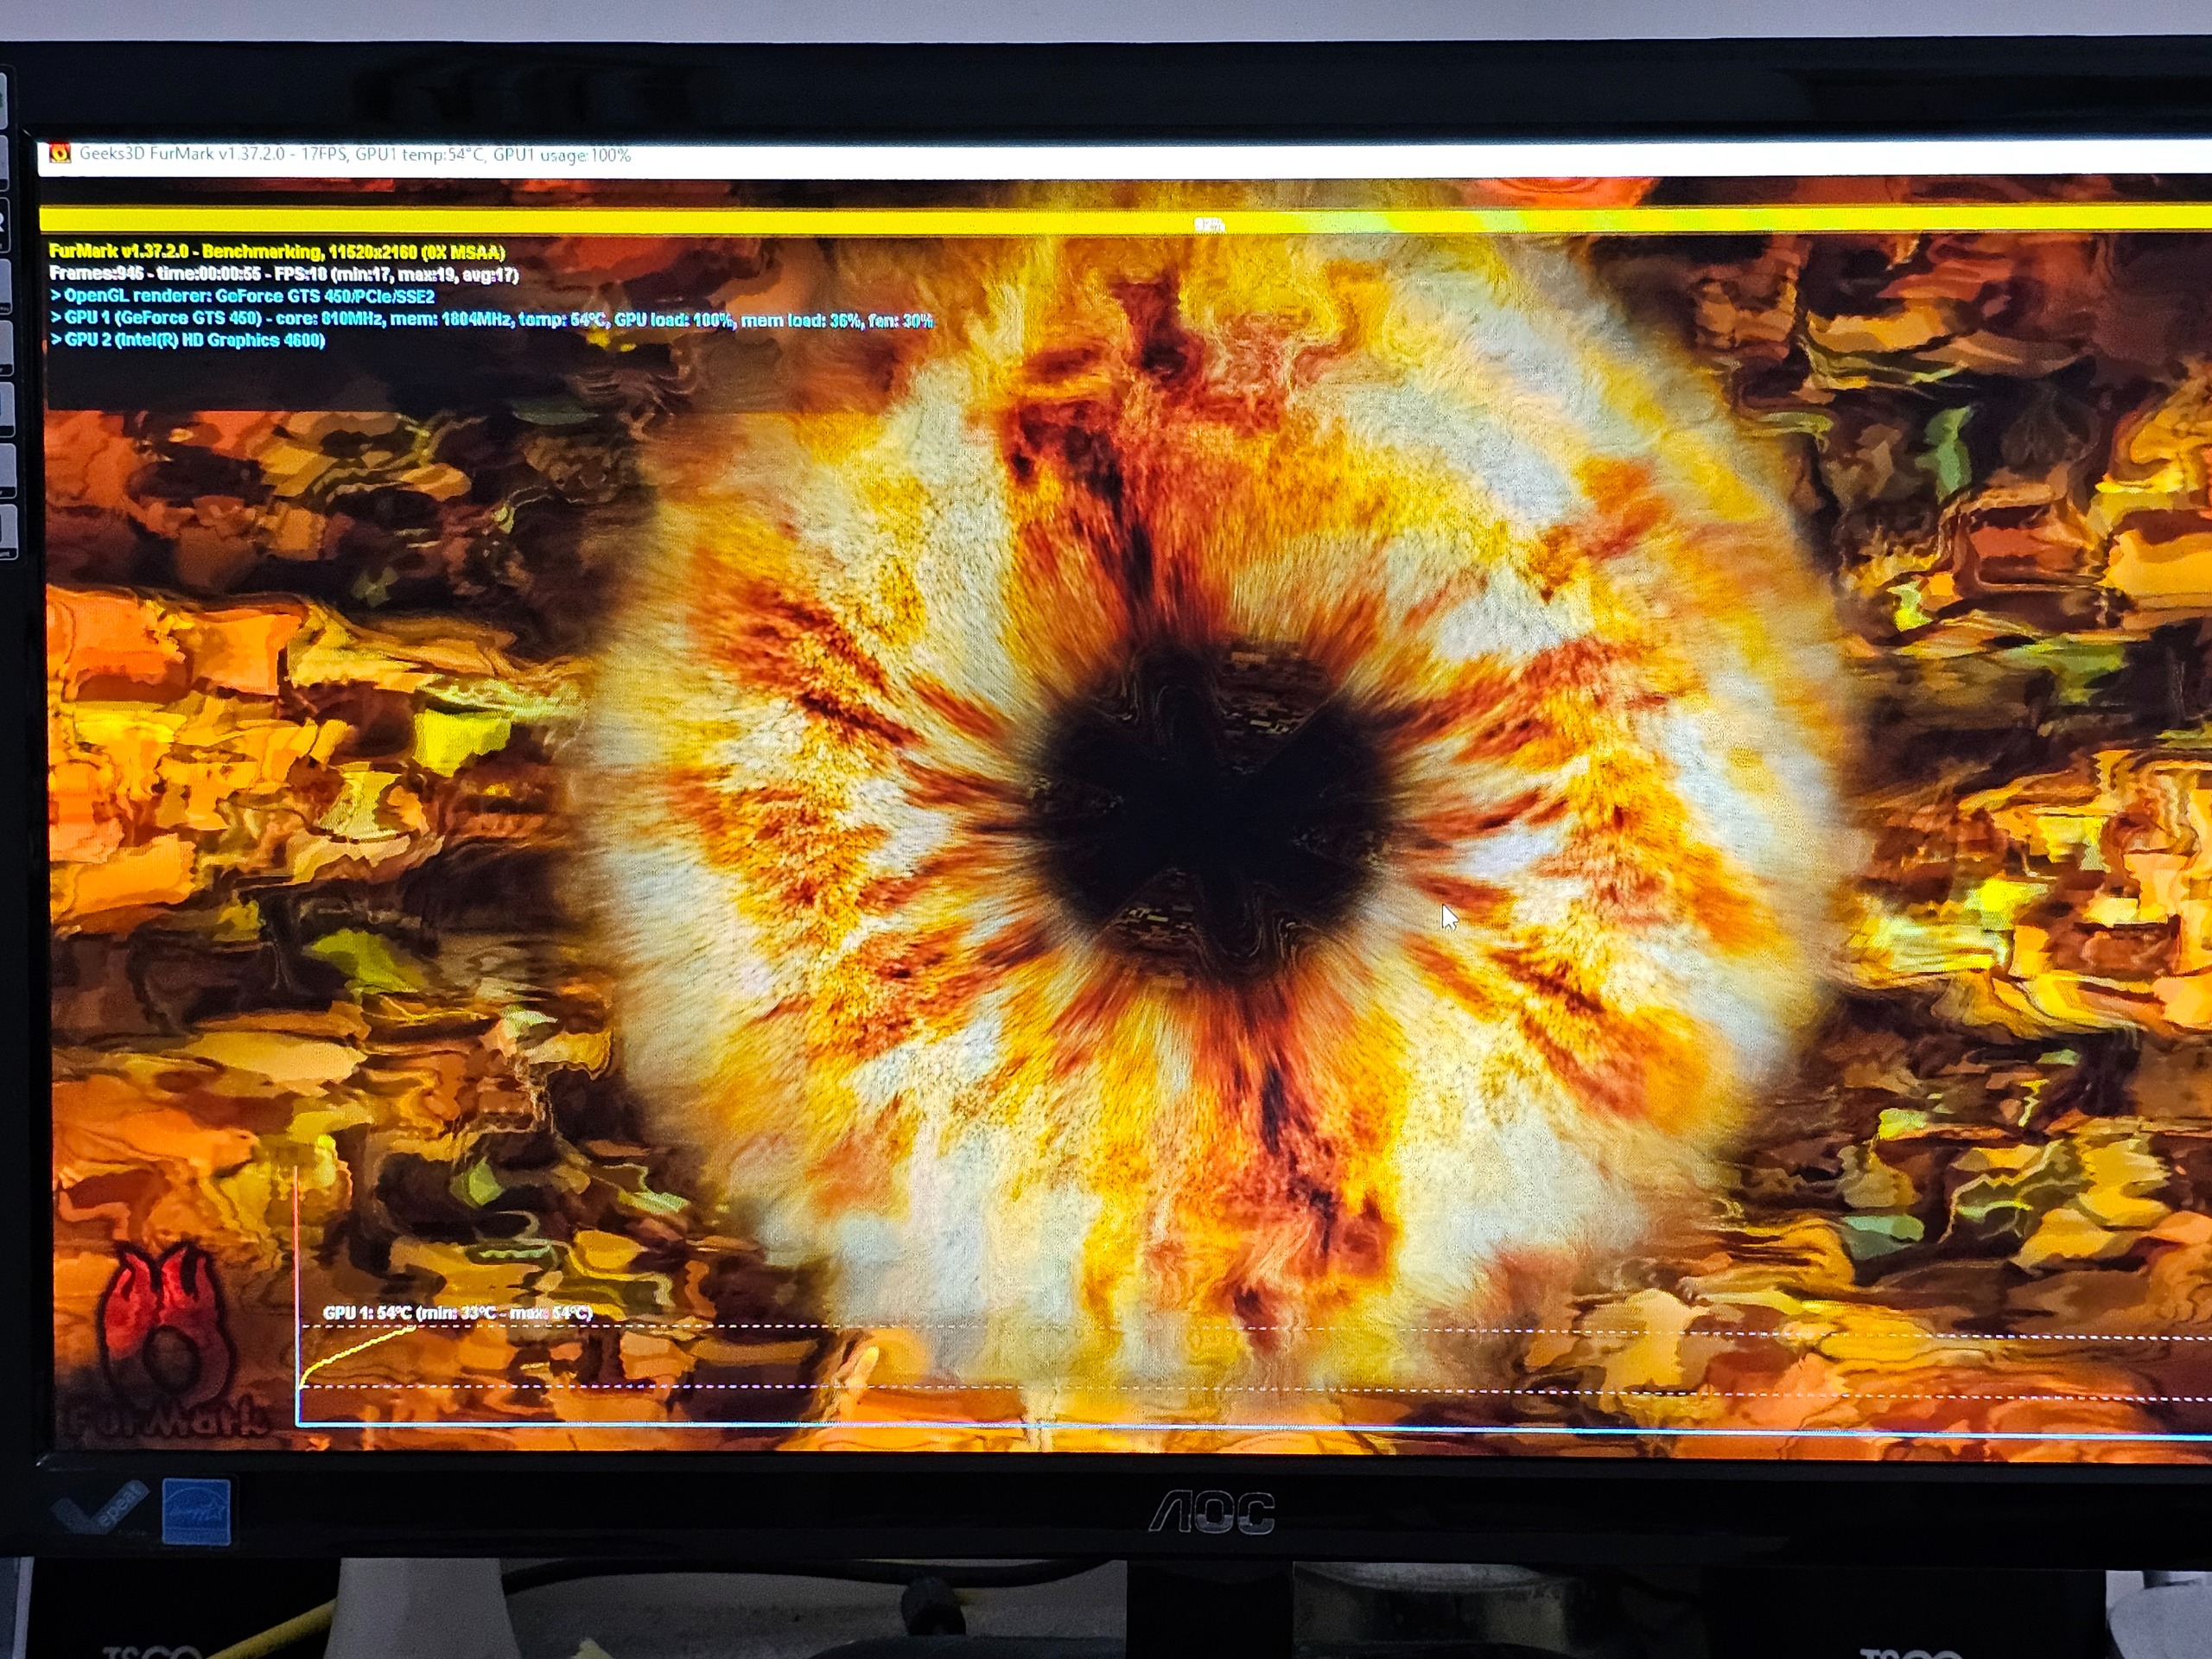Screen dimensions: 2212x1659
Task: Click the FurMark window title text
Action: click(355, 155)
